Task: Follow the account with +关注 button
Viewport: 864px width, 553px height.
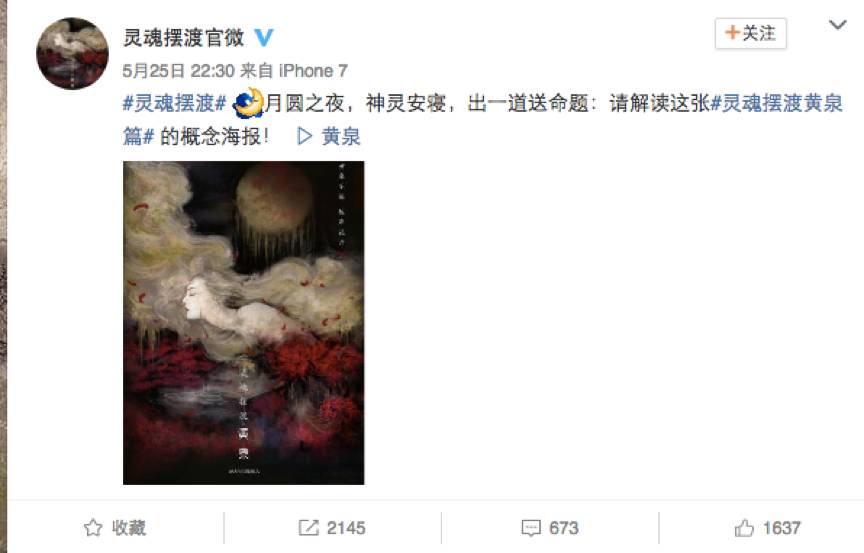Action: (750, 34)
